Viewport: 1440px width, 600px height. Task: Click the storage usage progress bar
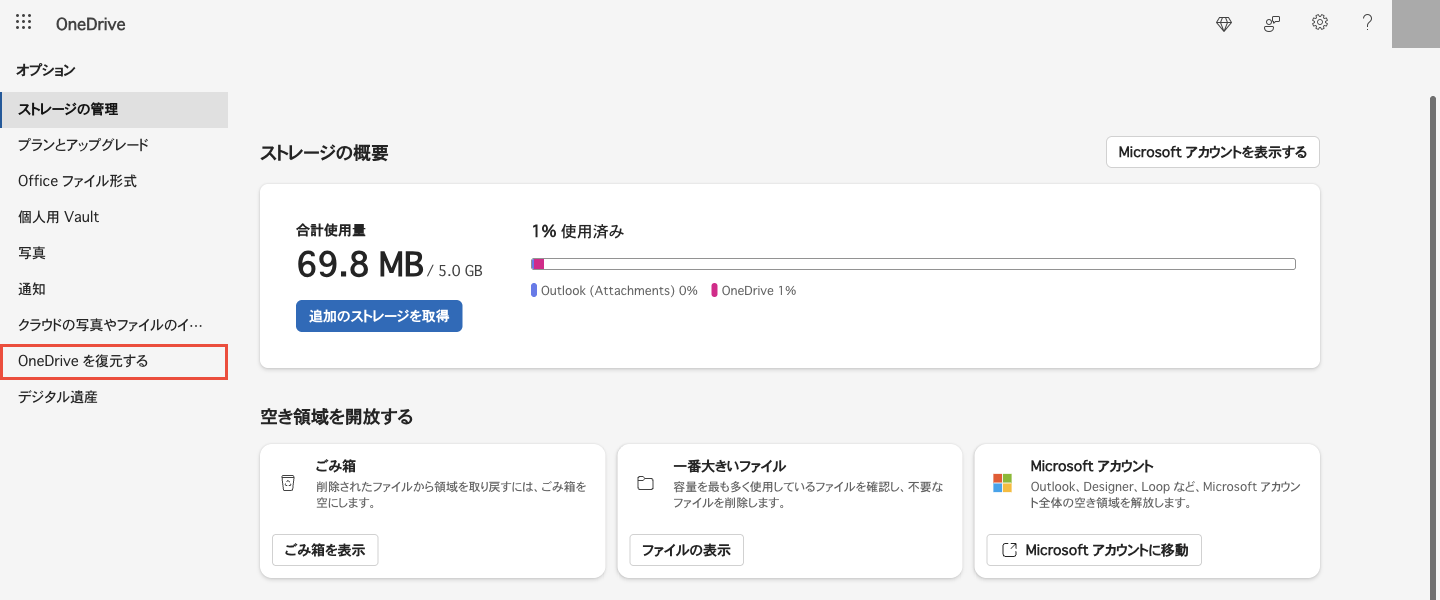tap(913, 264)
